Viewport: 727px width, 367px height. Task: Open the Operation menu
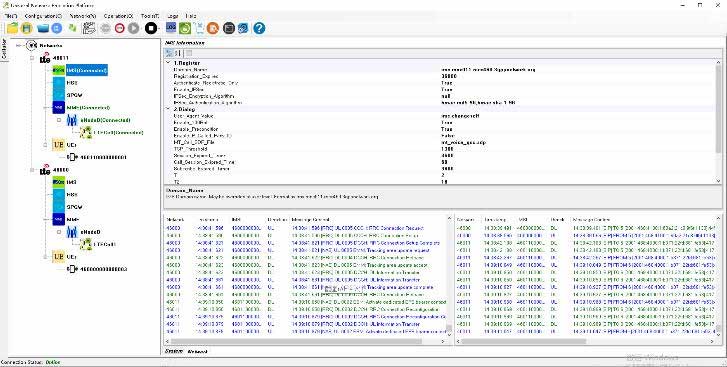[x=118, y=16]
